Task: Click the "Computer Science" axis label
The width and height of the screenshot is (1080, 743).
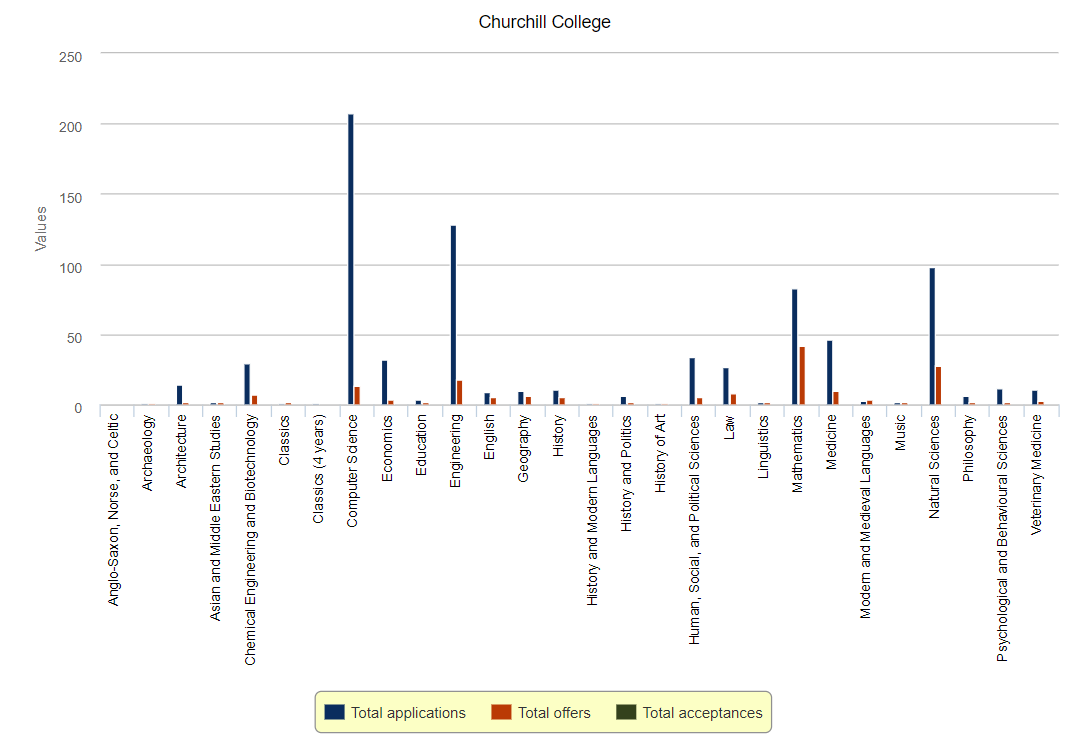Action: [352, 471]
